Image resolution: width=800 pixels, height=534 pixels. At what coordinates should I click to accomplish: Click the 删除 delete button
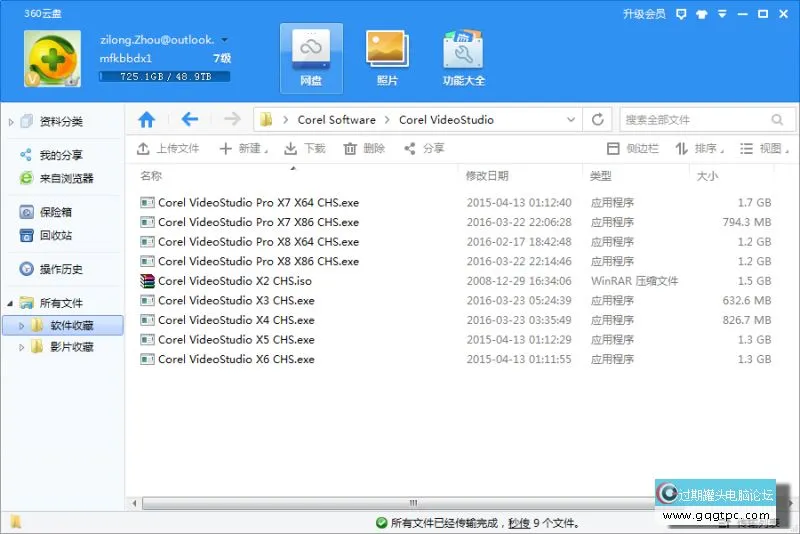coord(364,148)
